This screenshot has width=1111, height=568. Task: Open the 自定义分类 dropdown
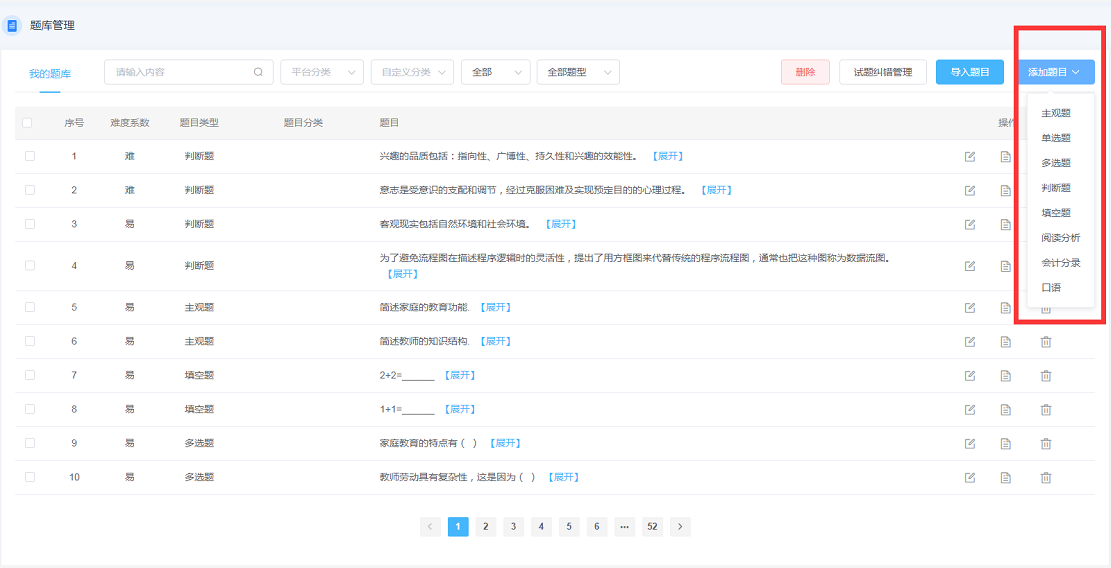[412, 72]
